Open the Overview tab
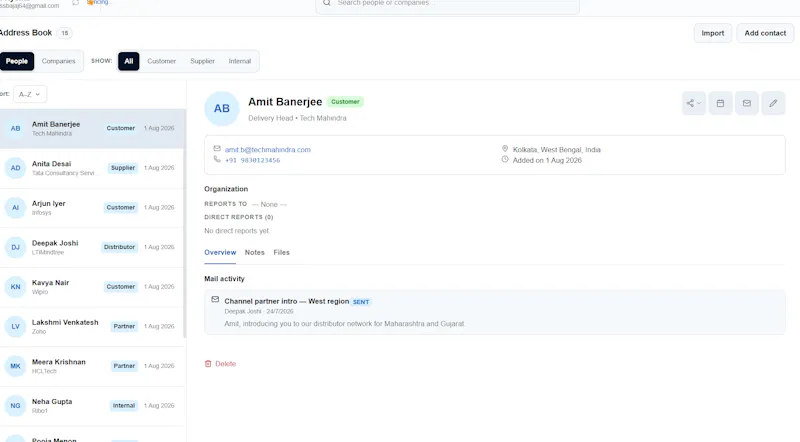Screen dimensions: 800x442 (x=220, y=253)
